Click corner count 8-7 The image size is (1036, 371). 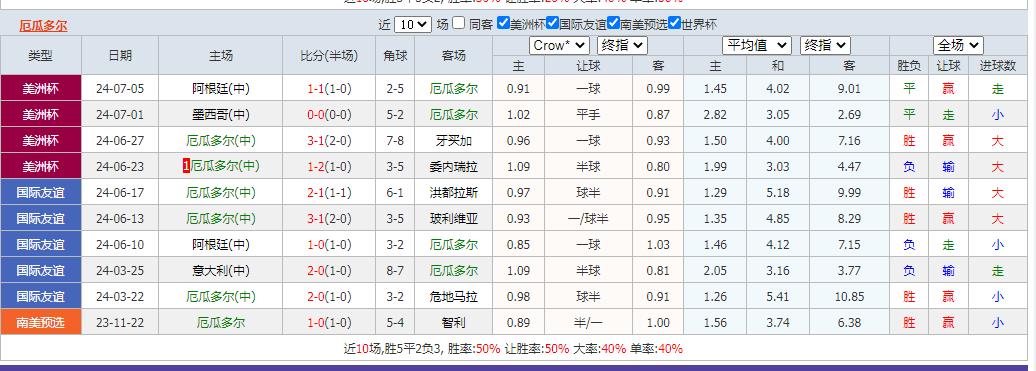(395, 271)
